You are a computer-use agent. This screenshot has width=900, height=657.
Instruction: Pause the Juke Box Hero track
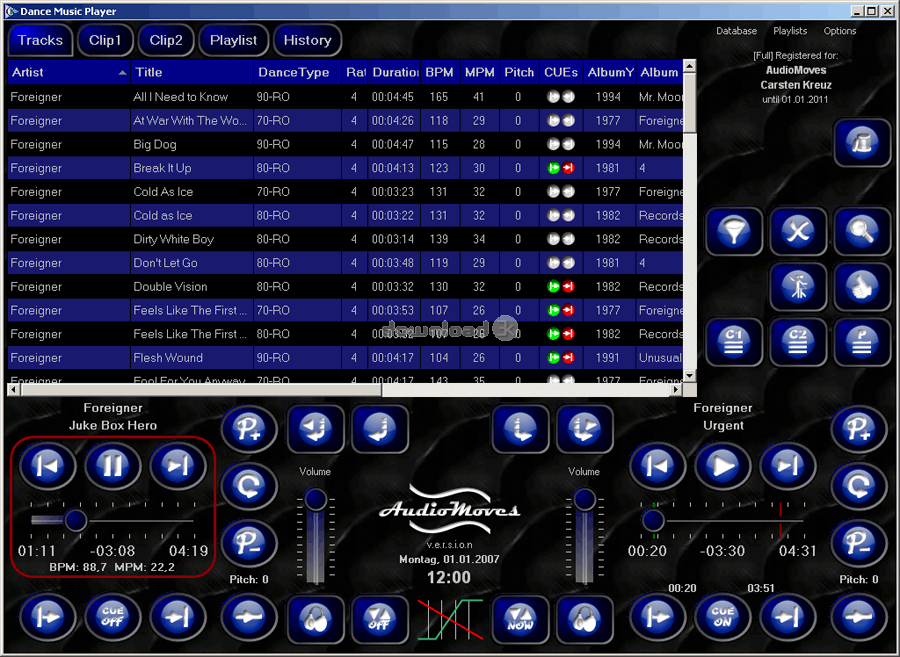click(x=112, y=465)
